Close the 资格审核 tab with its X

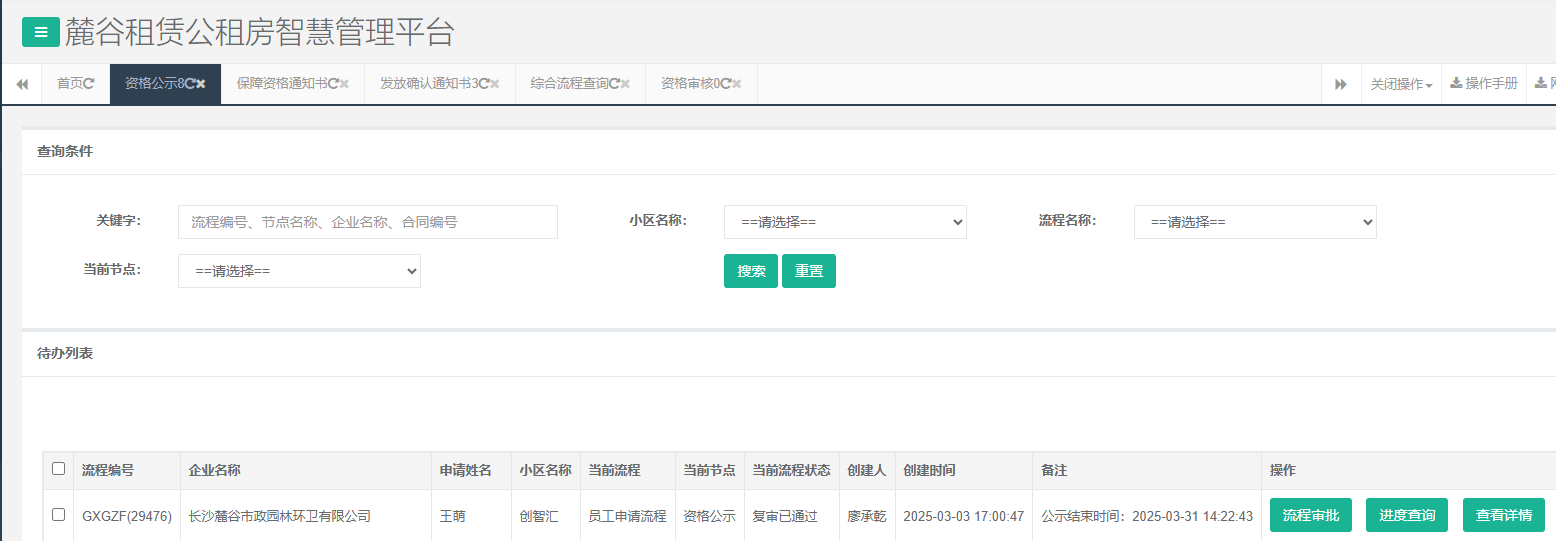coord(737,84)
